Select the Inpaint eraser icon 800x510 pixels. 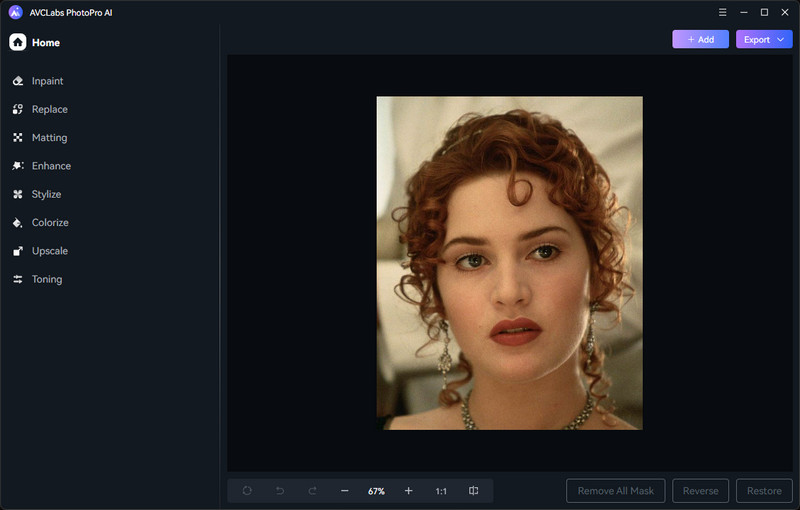click(18, 81)
